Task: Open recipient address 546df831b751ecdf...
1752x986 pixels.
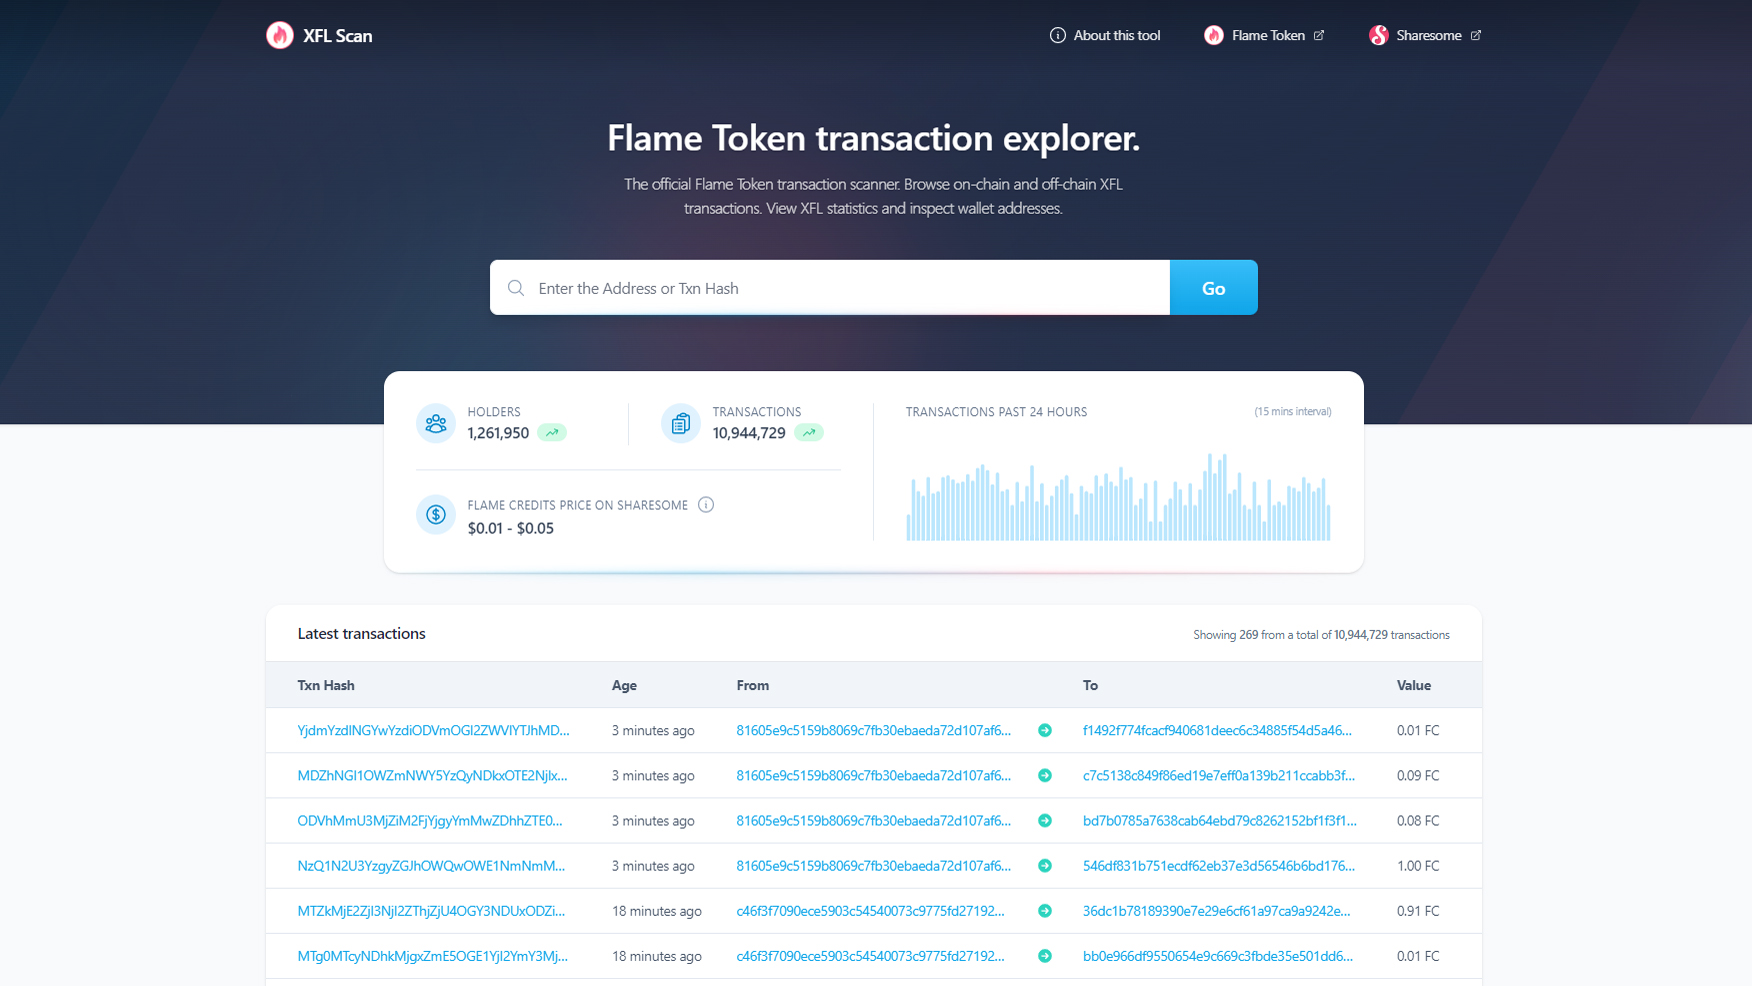Action: pyautogui.click(x=1219, y=866)
